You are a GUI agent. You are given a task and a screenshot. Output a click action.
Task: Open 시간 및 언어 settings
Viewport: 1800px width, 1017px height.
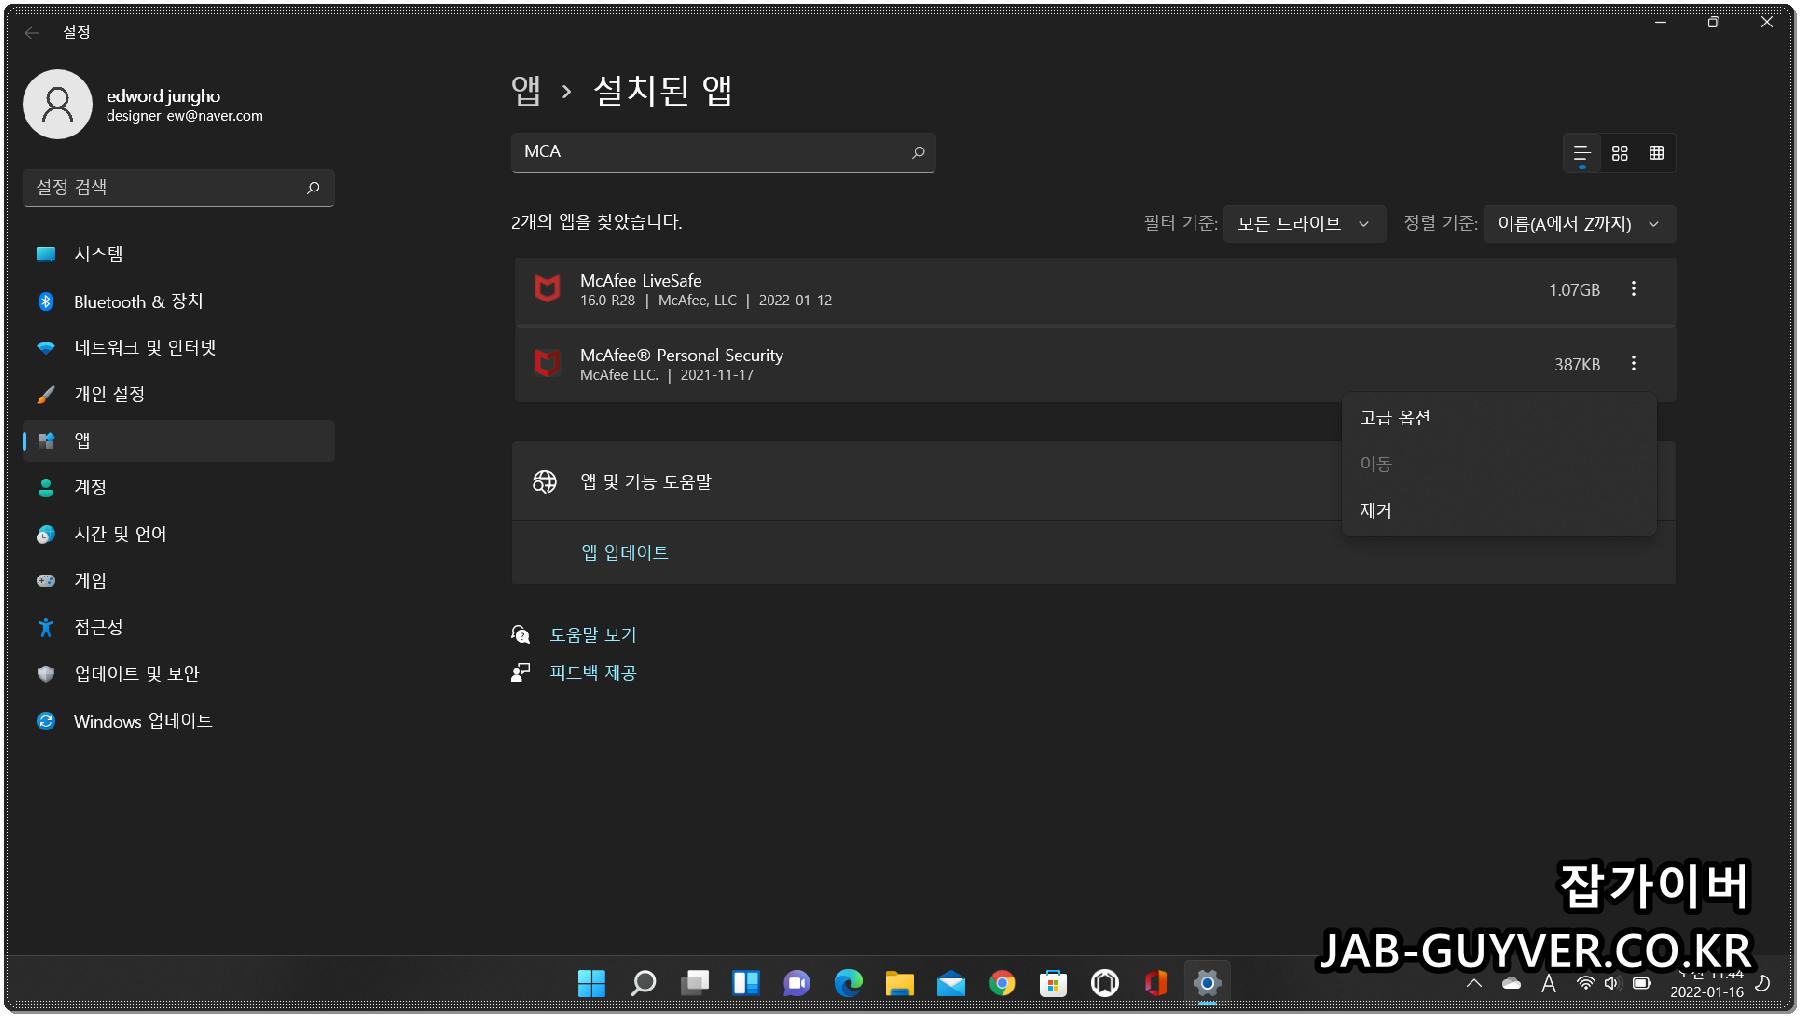tap(179, 534)
